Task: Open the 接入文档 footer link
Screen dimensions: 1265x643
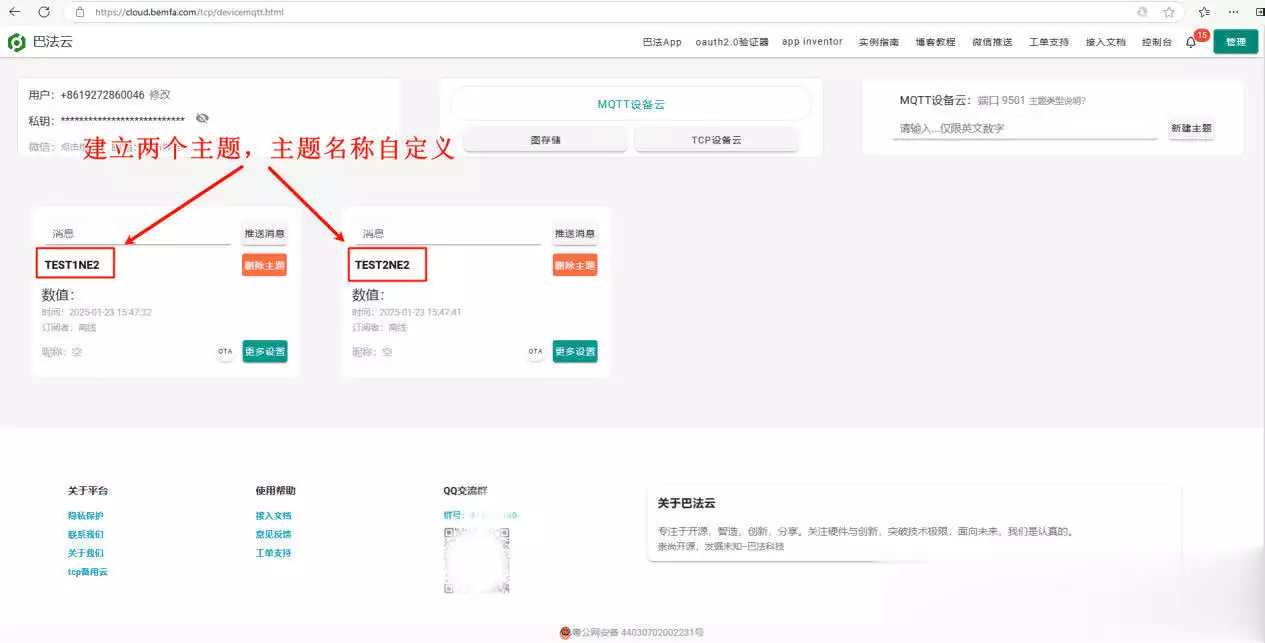Action: click(273, 516)
